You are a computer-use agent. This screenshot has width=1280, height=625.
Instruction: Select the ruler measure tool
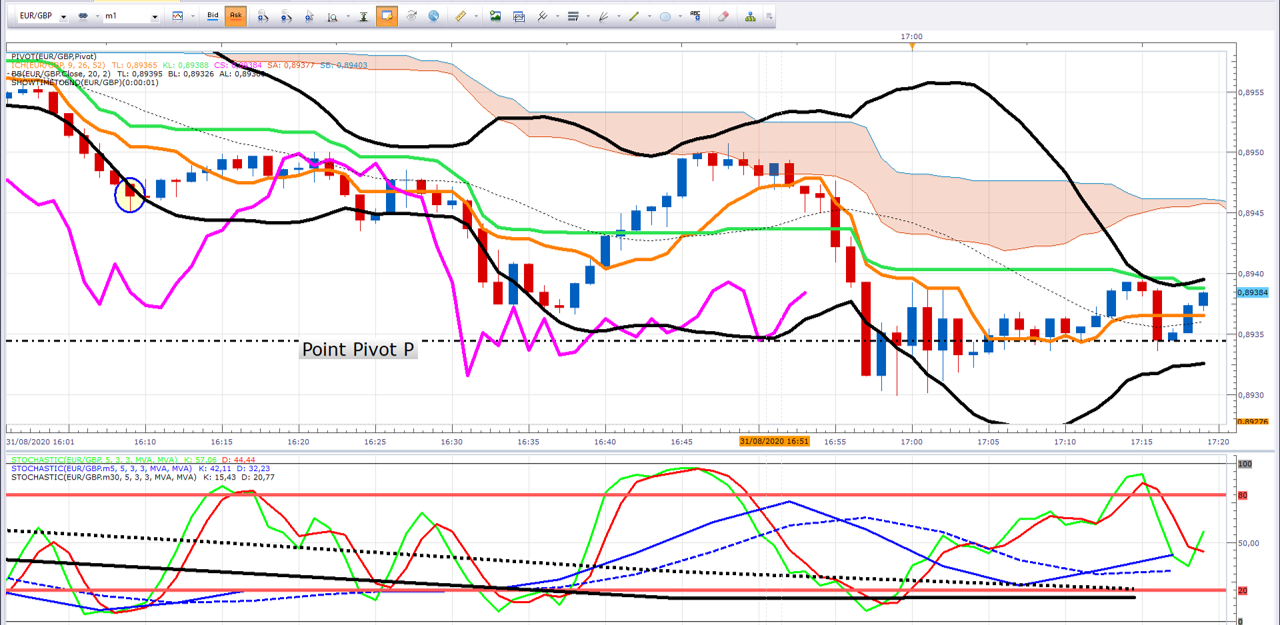[461, 16]
